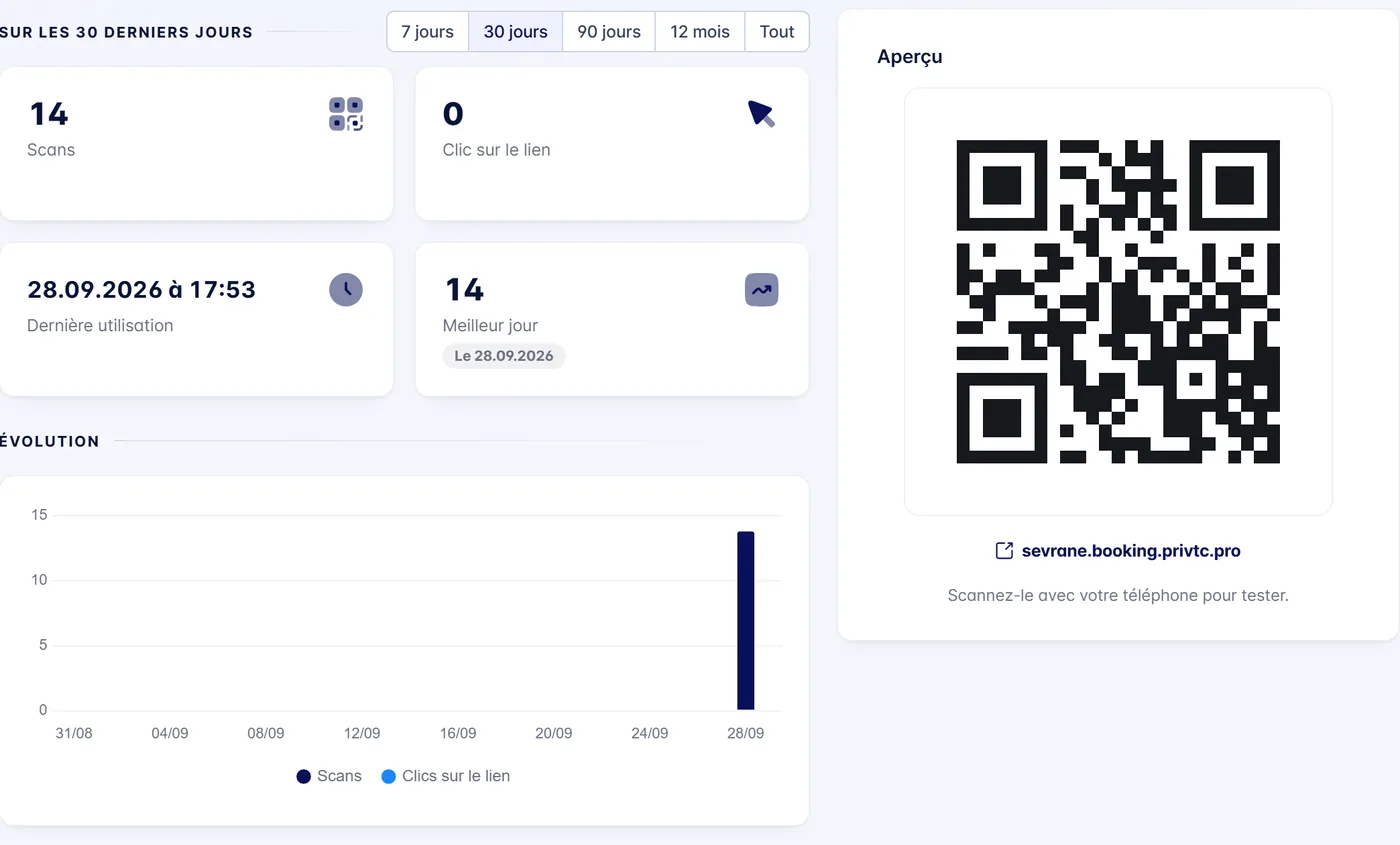The height and width of the screenshot is (845, 1400).
Task: Click the cursor icon on link clicks card
Action: (x=762, y=114)
